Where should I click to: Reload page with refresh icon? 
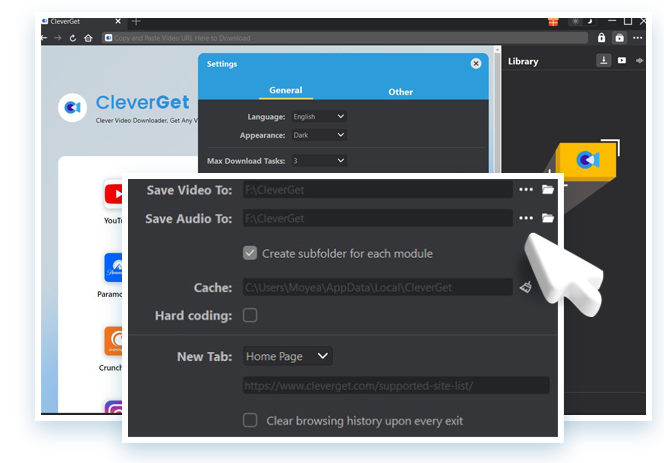tap(73, 38)
